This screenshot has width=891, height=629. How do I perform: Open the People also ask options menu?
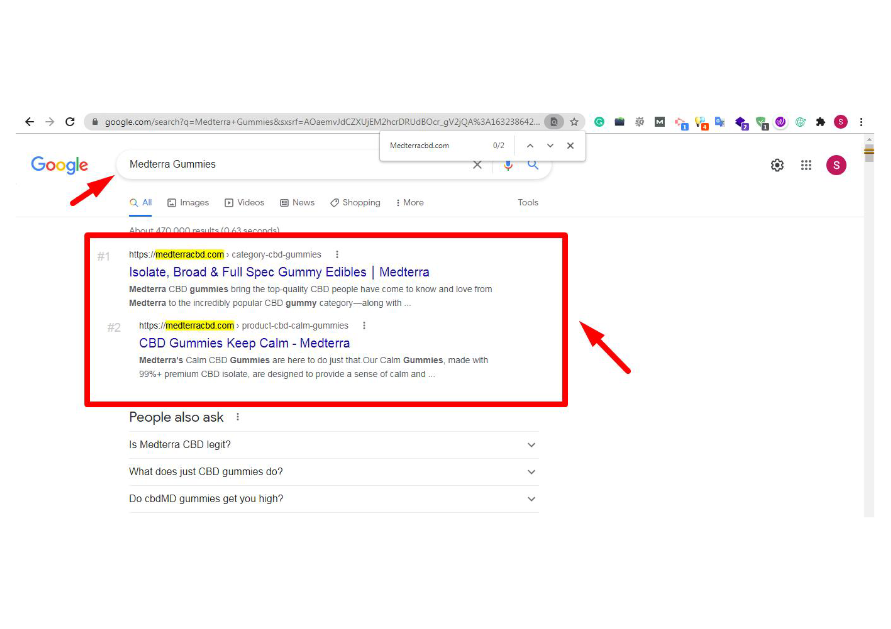[x=238, y=417]
